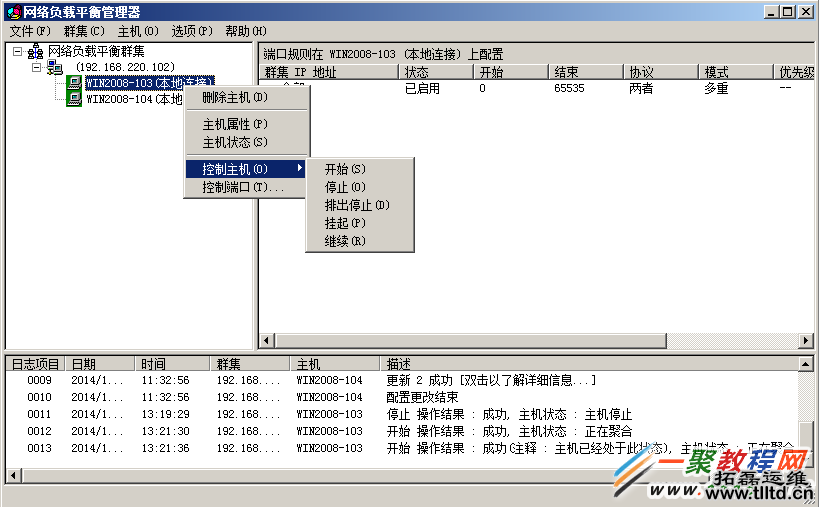
Task: Click the 描述 log column header
Action: tap(589, 364)
